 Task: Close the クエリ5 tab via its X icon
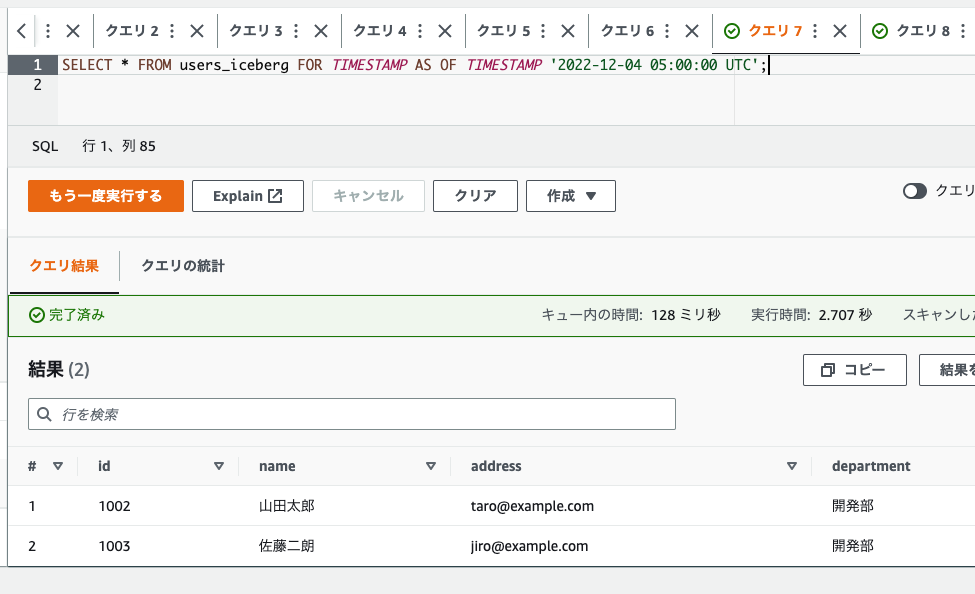coord(568,31)
